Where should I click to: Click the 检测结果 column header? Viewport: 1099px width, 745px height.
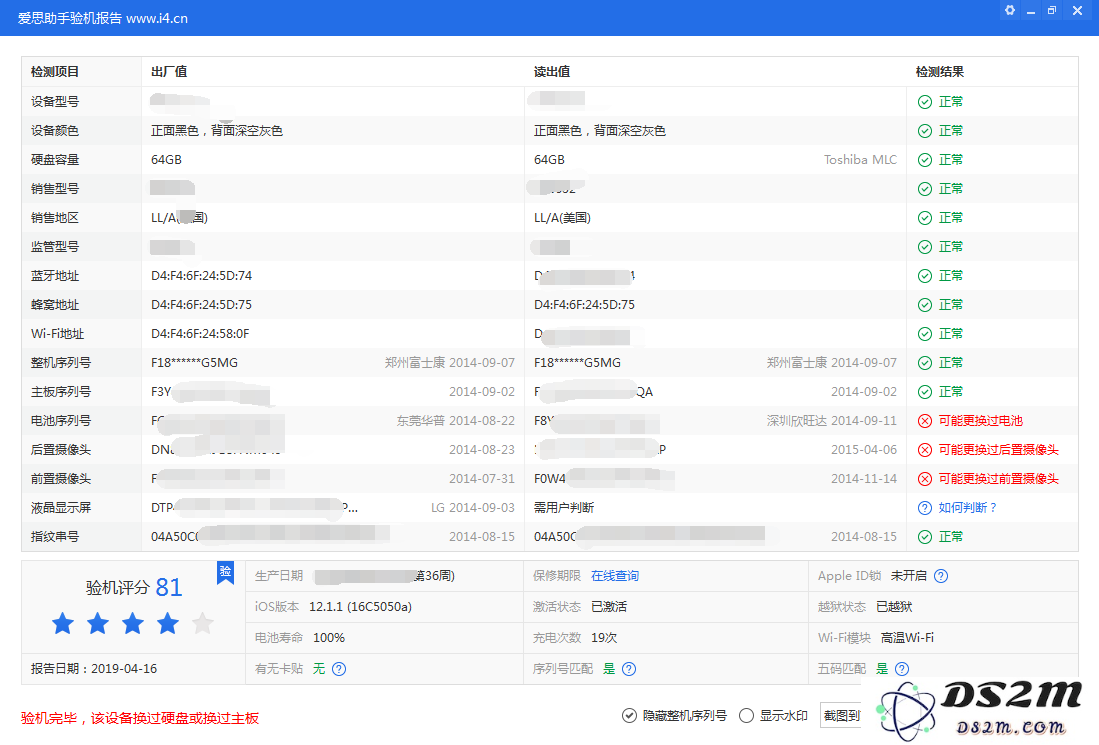(x=940, y=72)
